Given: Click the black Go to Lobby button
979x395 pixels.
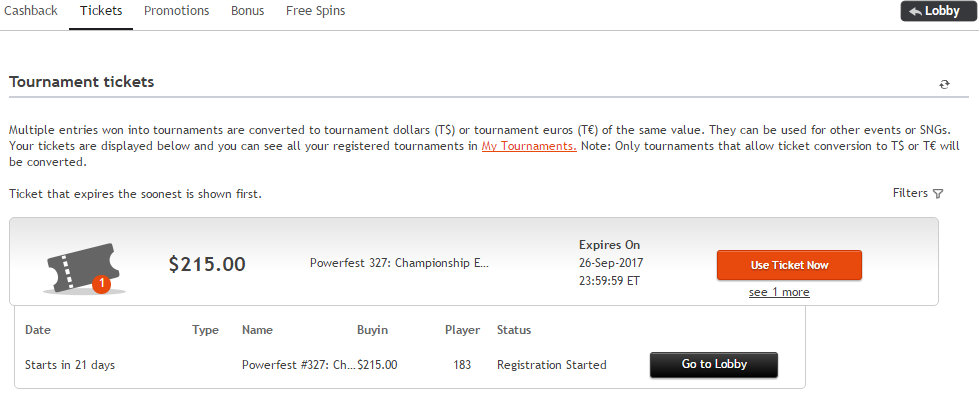Looking at the screenshot, I should tap(714, 364).
